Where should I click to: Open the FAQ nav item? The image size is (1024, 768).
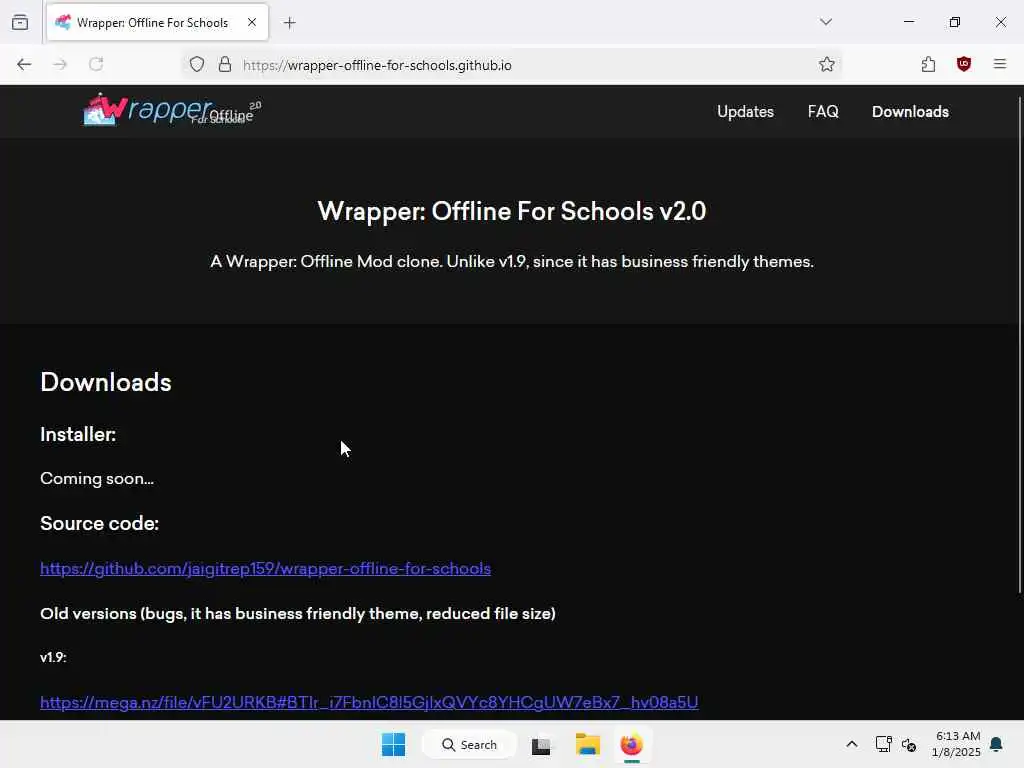823,112
